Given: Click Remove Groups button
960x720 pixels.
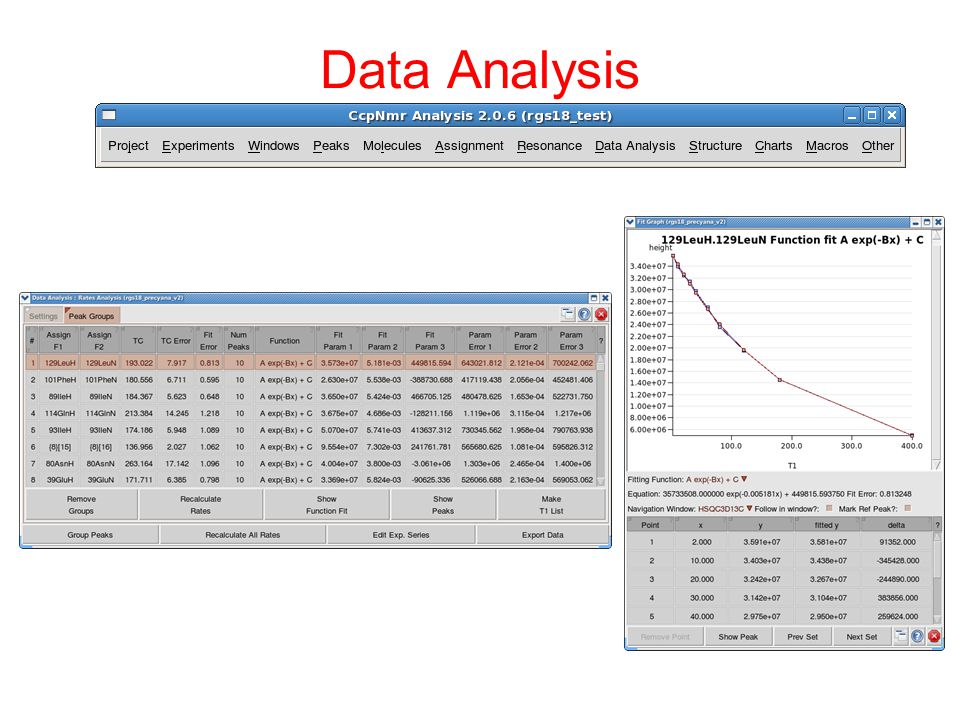Looking at the screenshot, I should tap(81, 505).
